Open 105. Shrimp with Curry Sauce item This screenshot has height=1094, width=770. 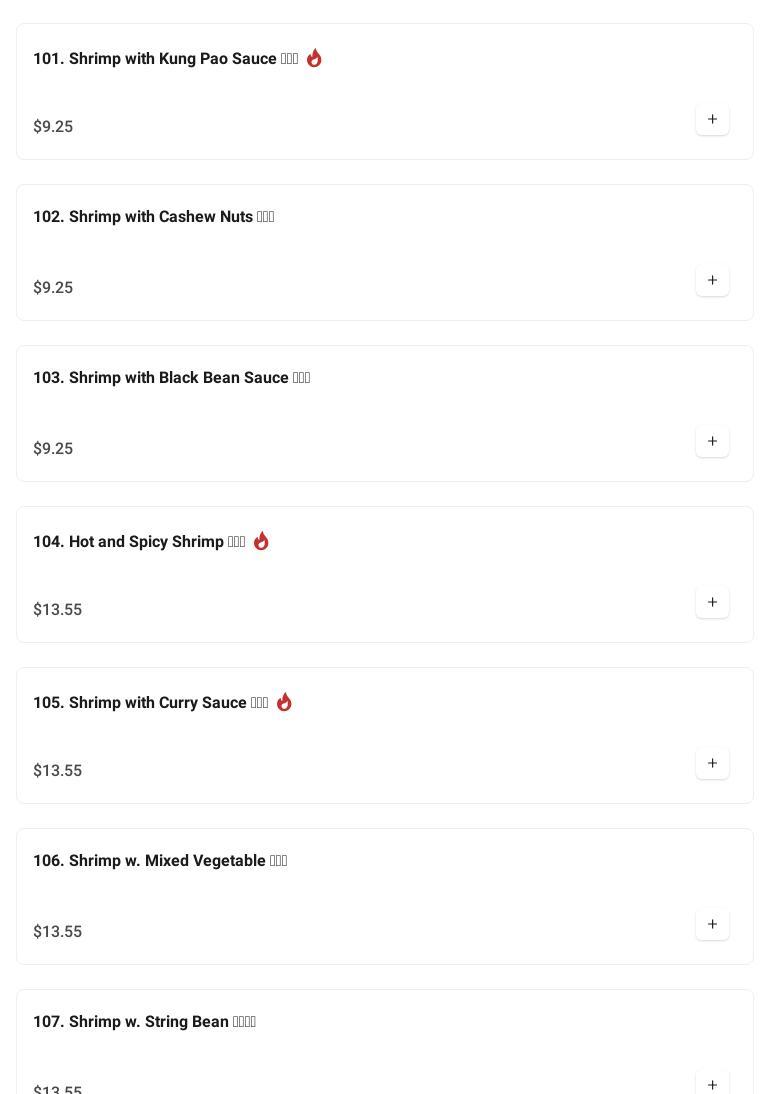point(150,703)
